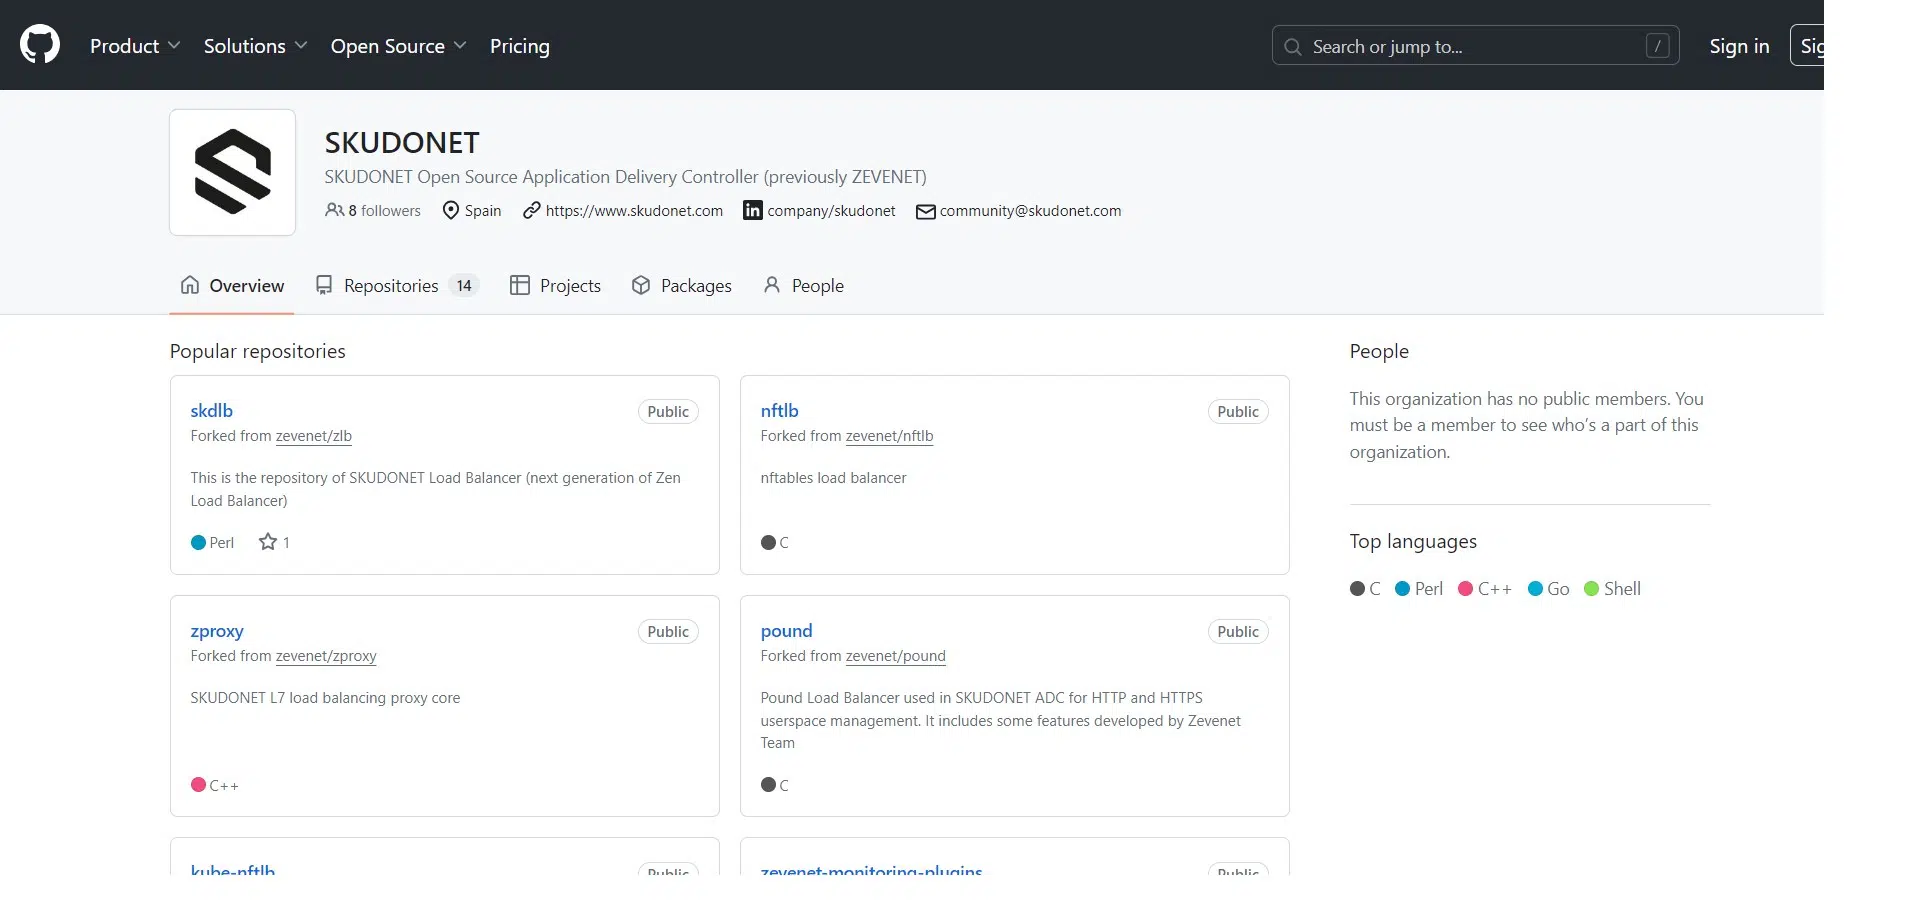This screenshot has height=911, width=1920.
Task: Click the website link chain icon
Action: [530, 210]
